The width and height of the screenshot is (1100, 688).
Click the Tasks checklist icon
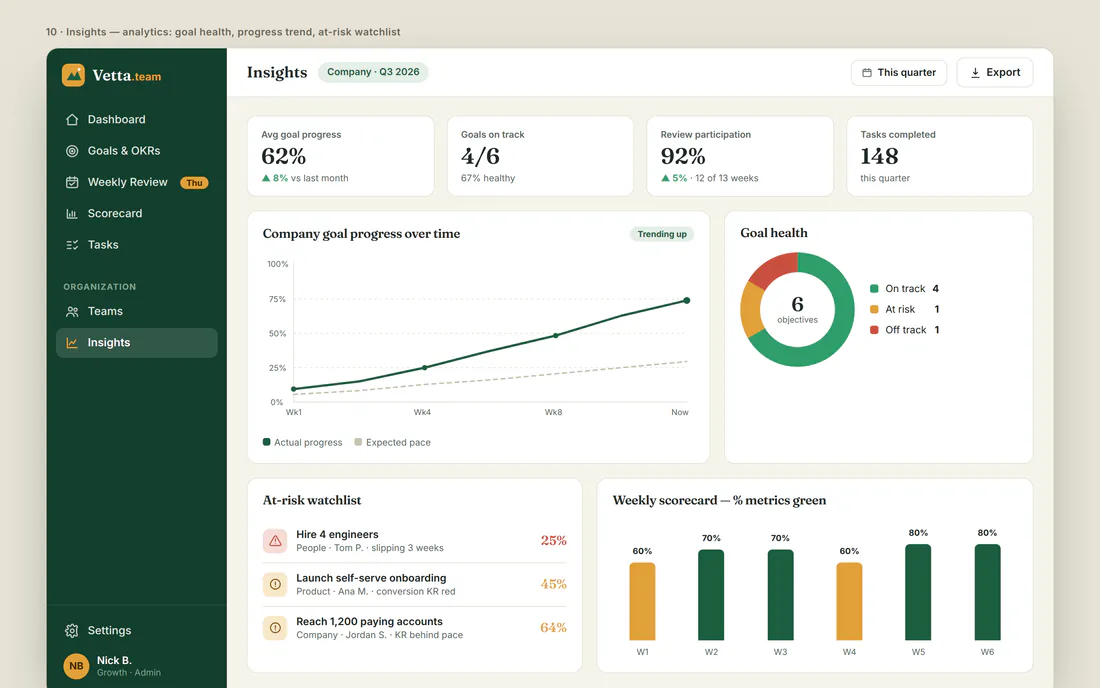tap(72, 245)
